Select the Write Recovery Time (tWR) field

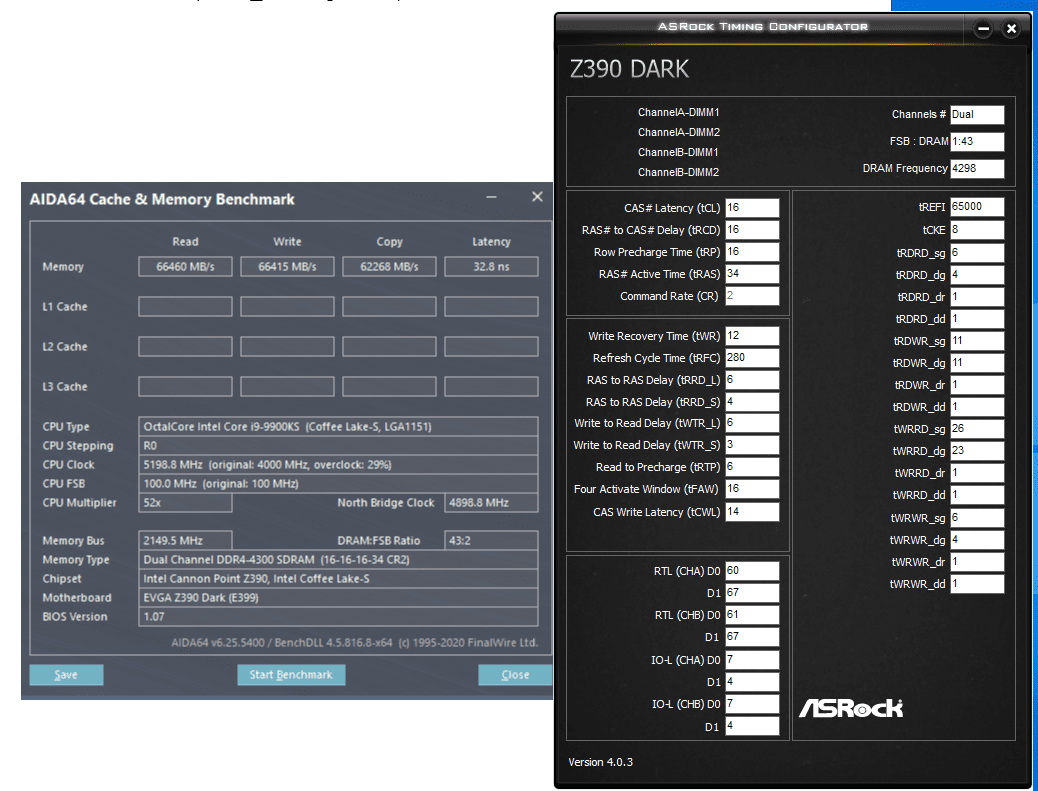pyautogui.click(x=752, y=336)
